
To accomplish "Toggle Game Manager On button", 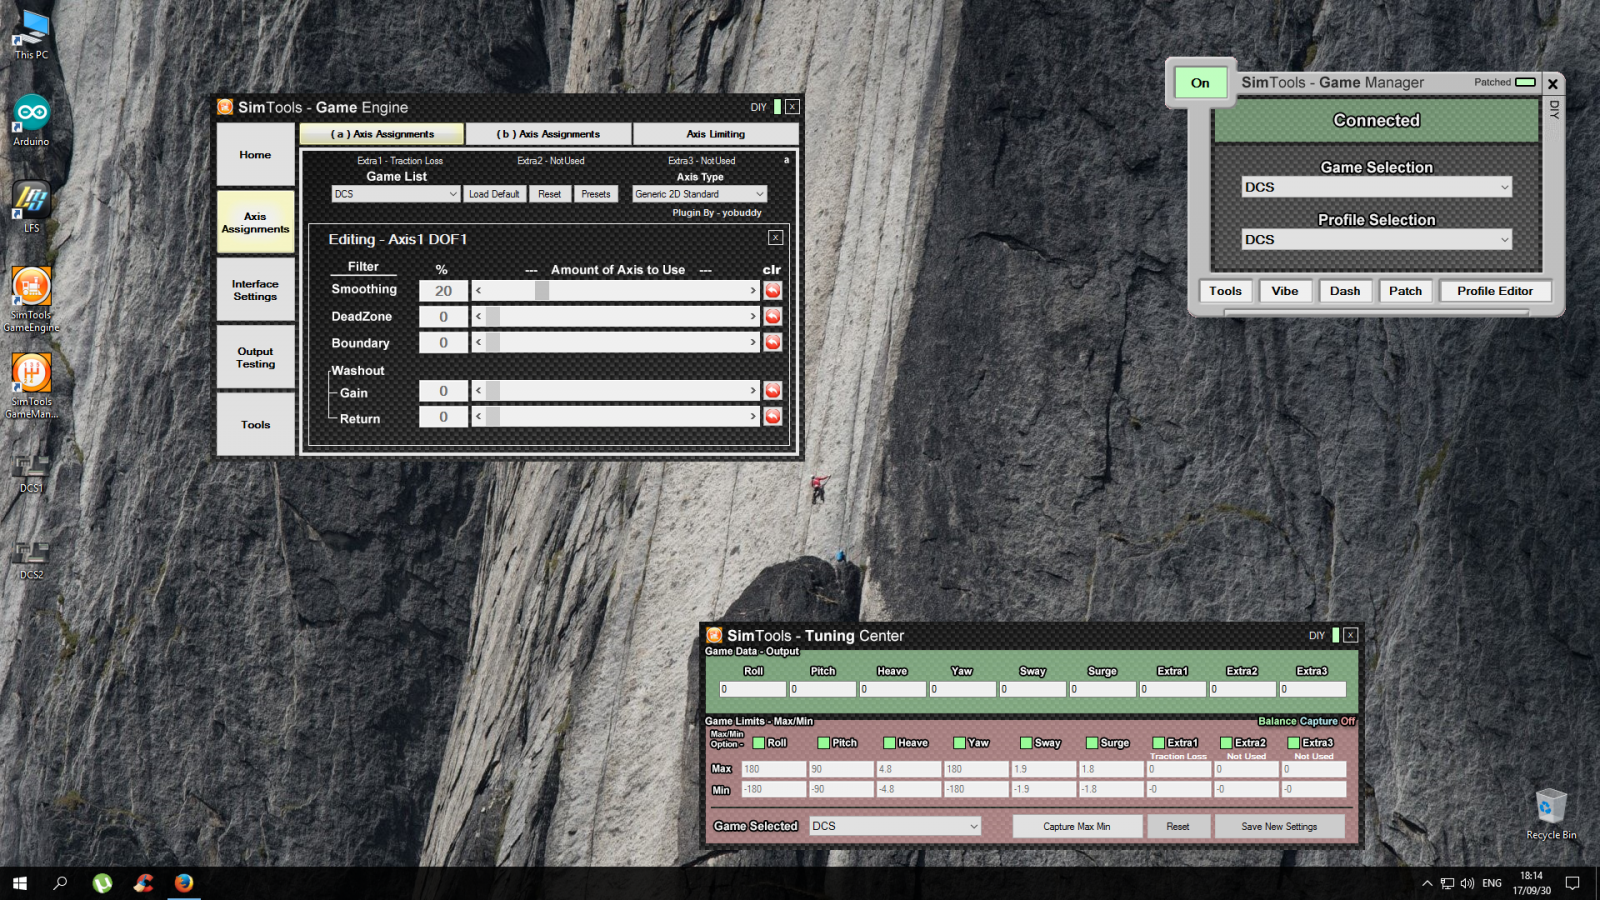I will tap(1200, 83).
